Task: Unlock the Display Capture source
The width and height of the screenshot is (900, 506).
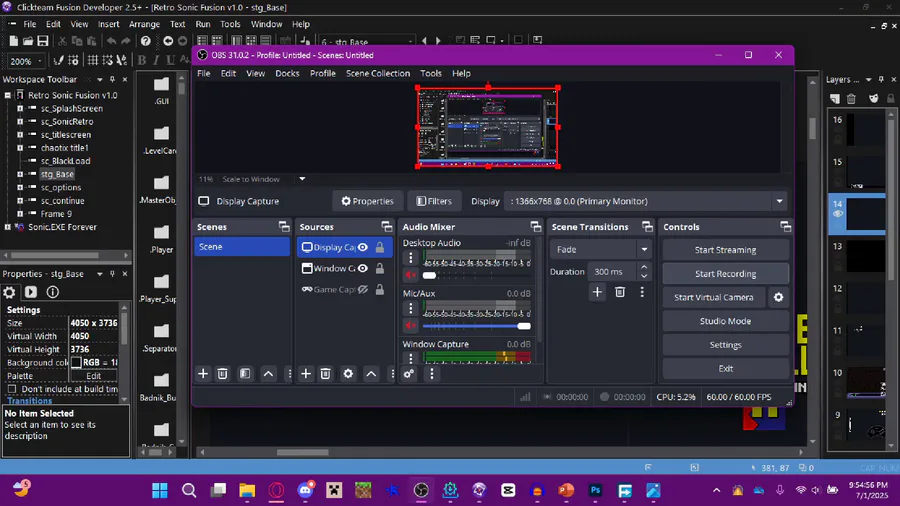Action: pos(380,247)
